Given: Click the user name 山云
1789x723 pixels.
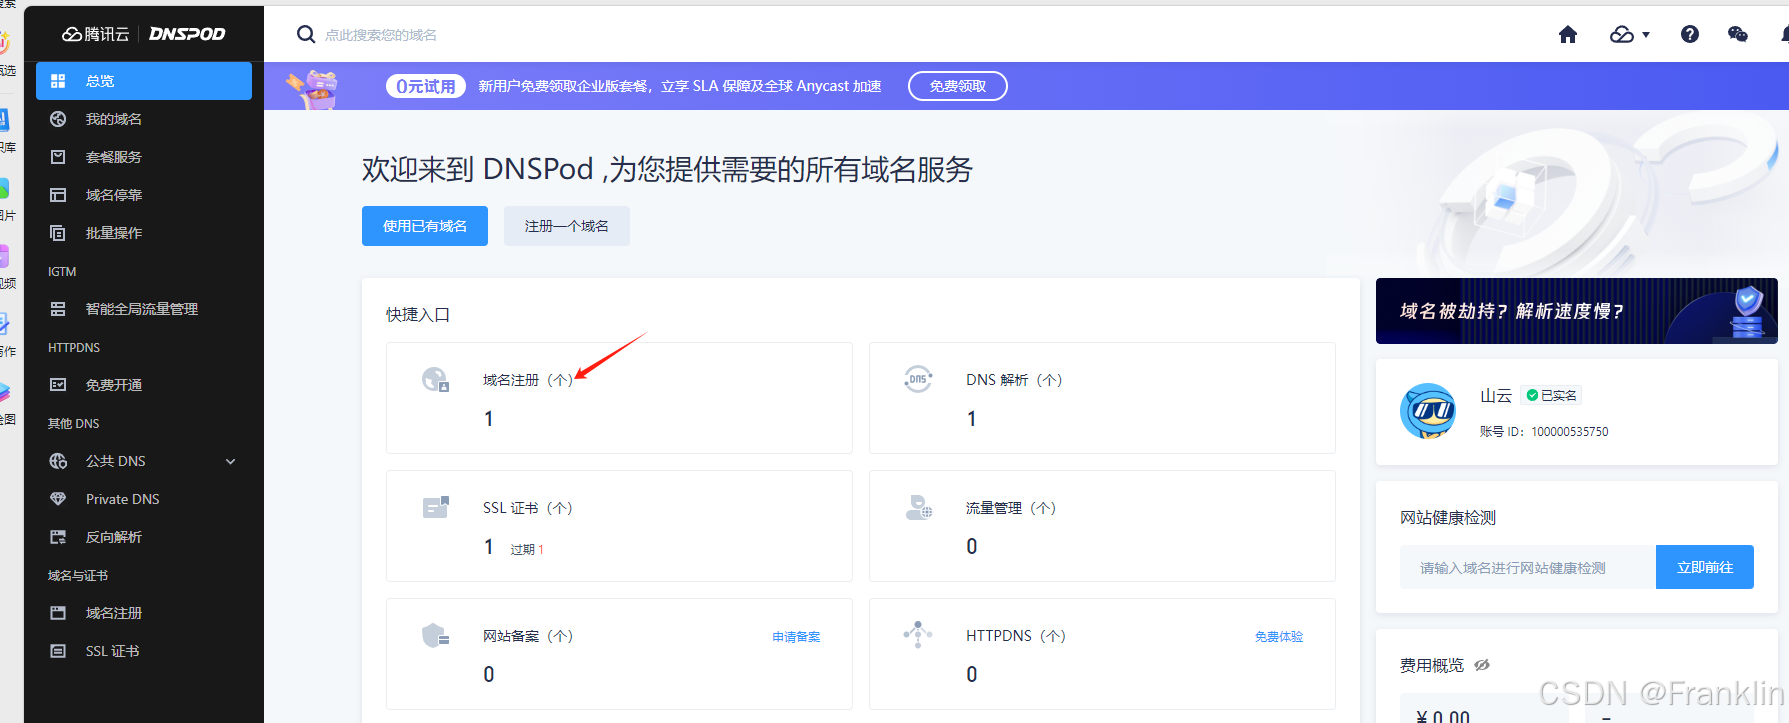Looking at the screenshot, I should (x=1496, y=396).
